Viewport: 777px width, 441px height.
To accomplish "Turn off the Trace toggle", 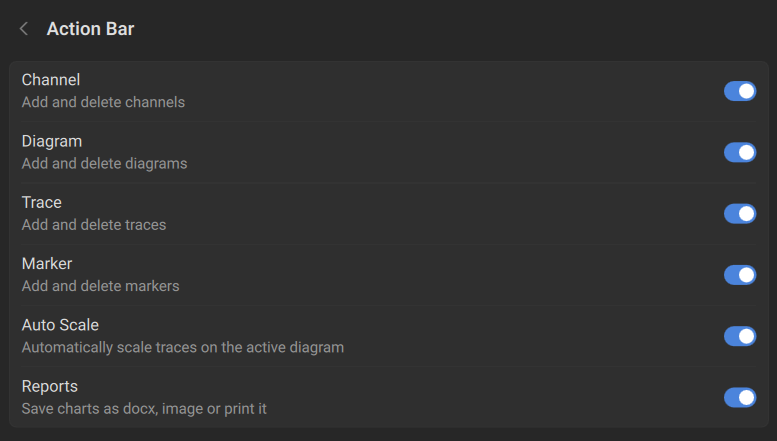I will (x=739, y=213).
